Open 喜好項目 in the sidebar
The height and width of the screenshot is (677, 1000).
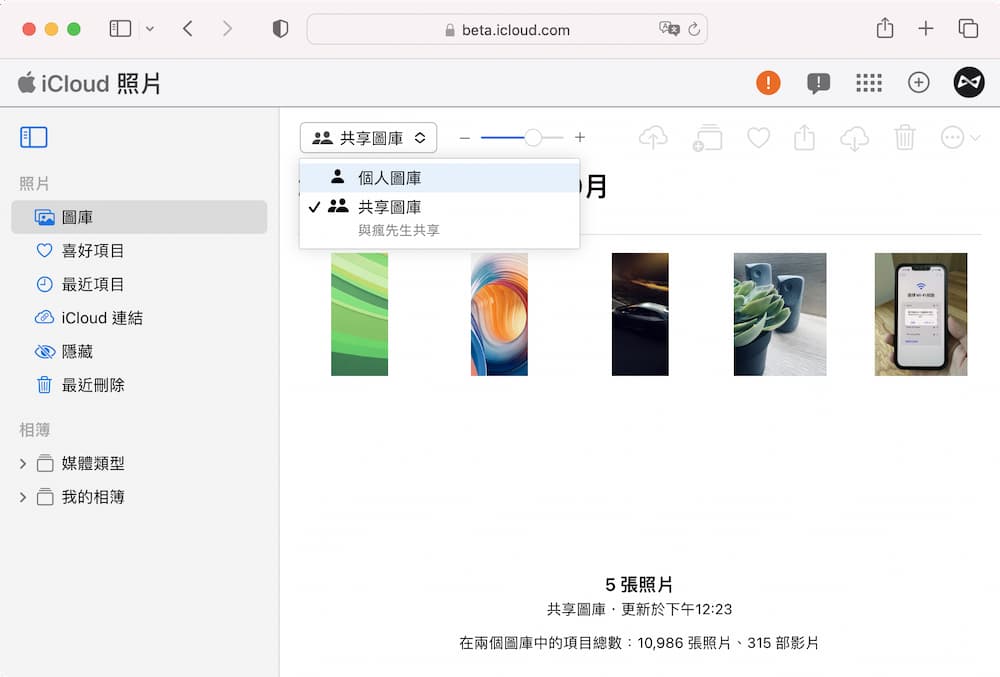(93, 251)
